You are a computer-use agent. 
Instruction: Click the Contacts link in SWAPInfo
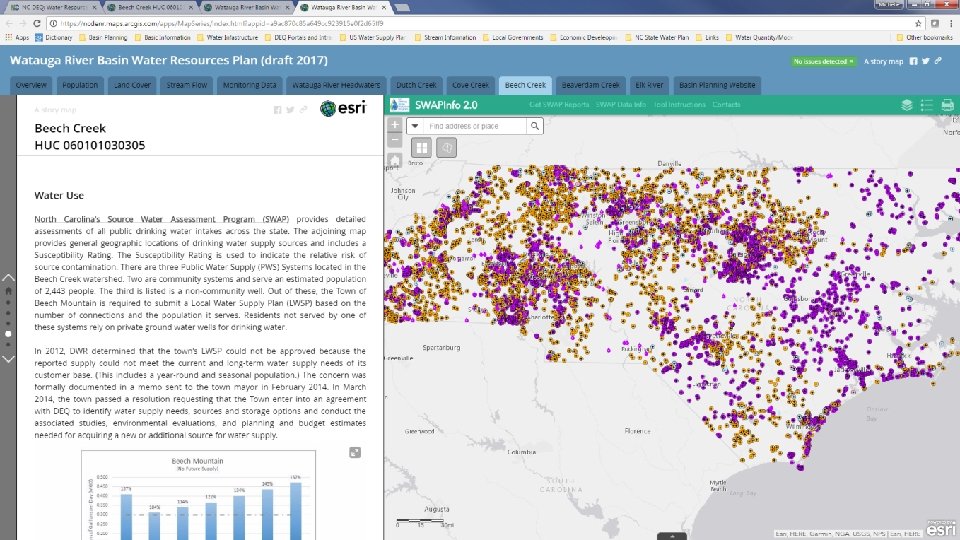coord(726,105)
